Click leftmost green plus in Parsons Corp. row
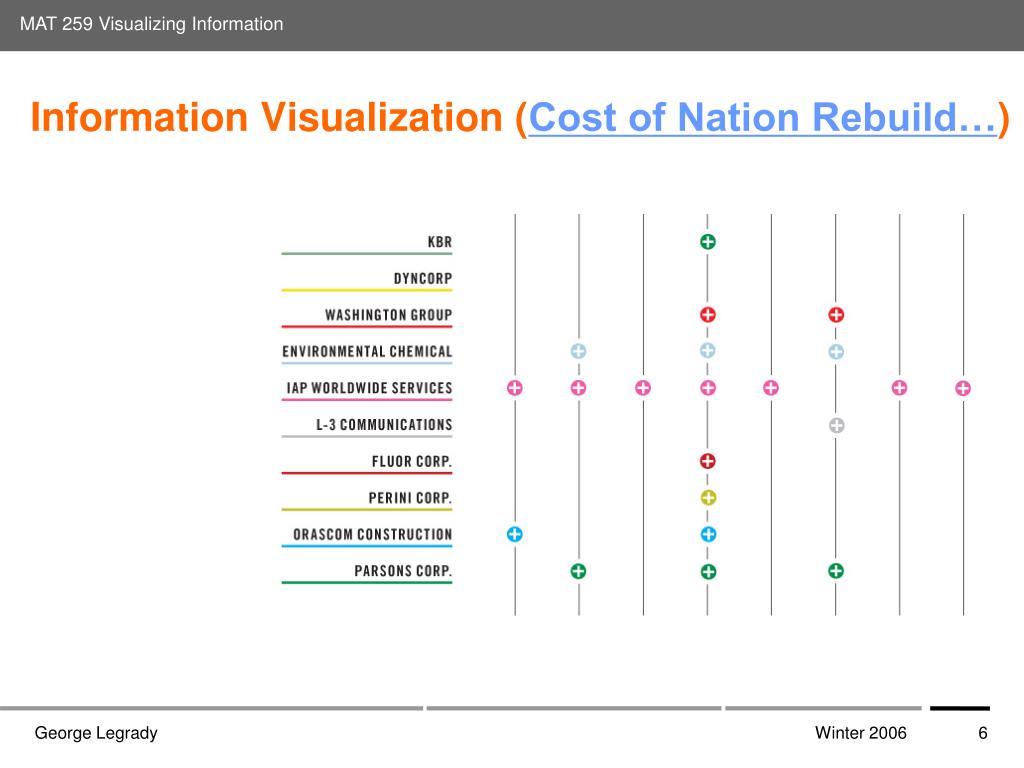 click(578, 571)
